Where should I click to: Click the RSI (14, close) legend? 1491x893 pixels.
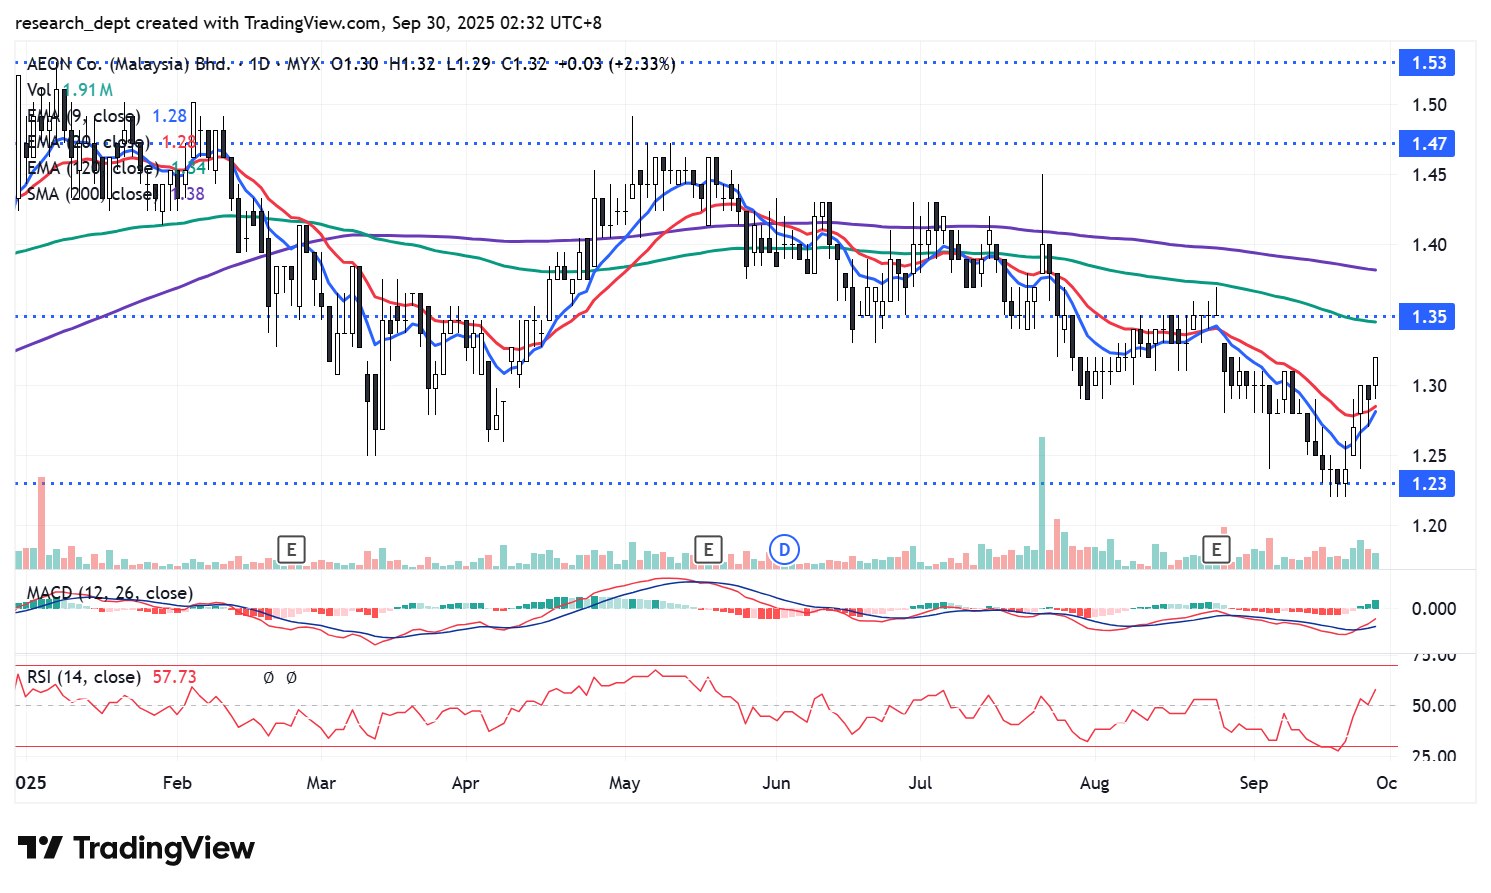pos(86,677)
